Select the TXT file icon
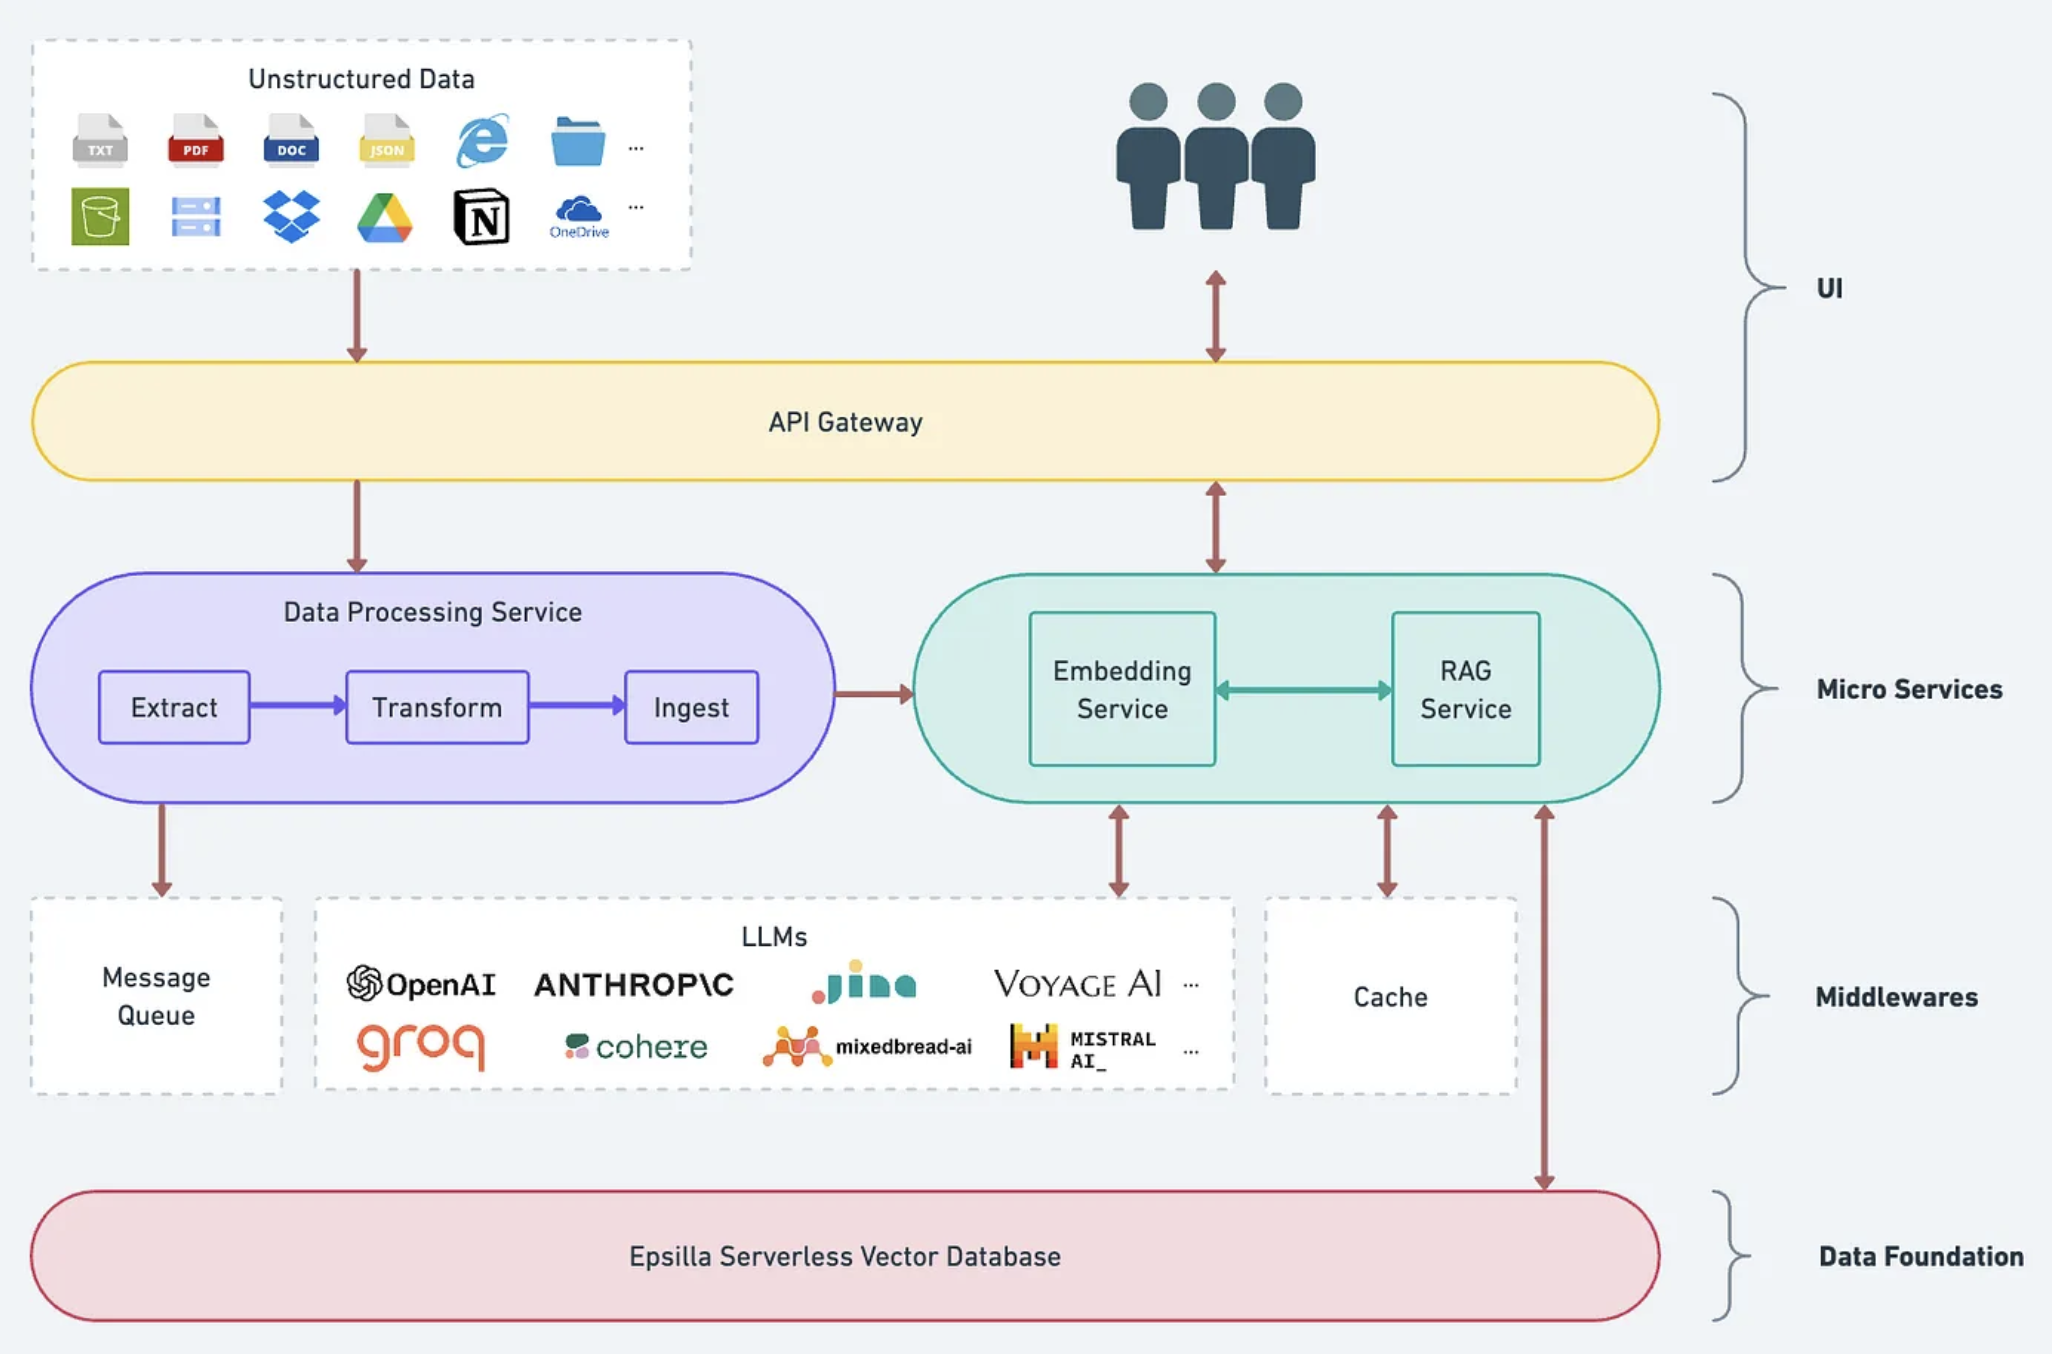The height and width of the screenshot is (1354, 2052). [100, 140]
